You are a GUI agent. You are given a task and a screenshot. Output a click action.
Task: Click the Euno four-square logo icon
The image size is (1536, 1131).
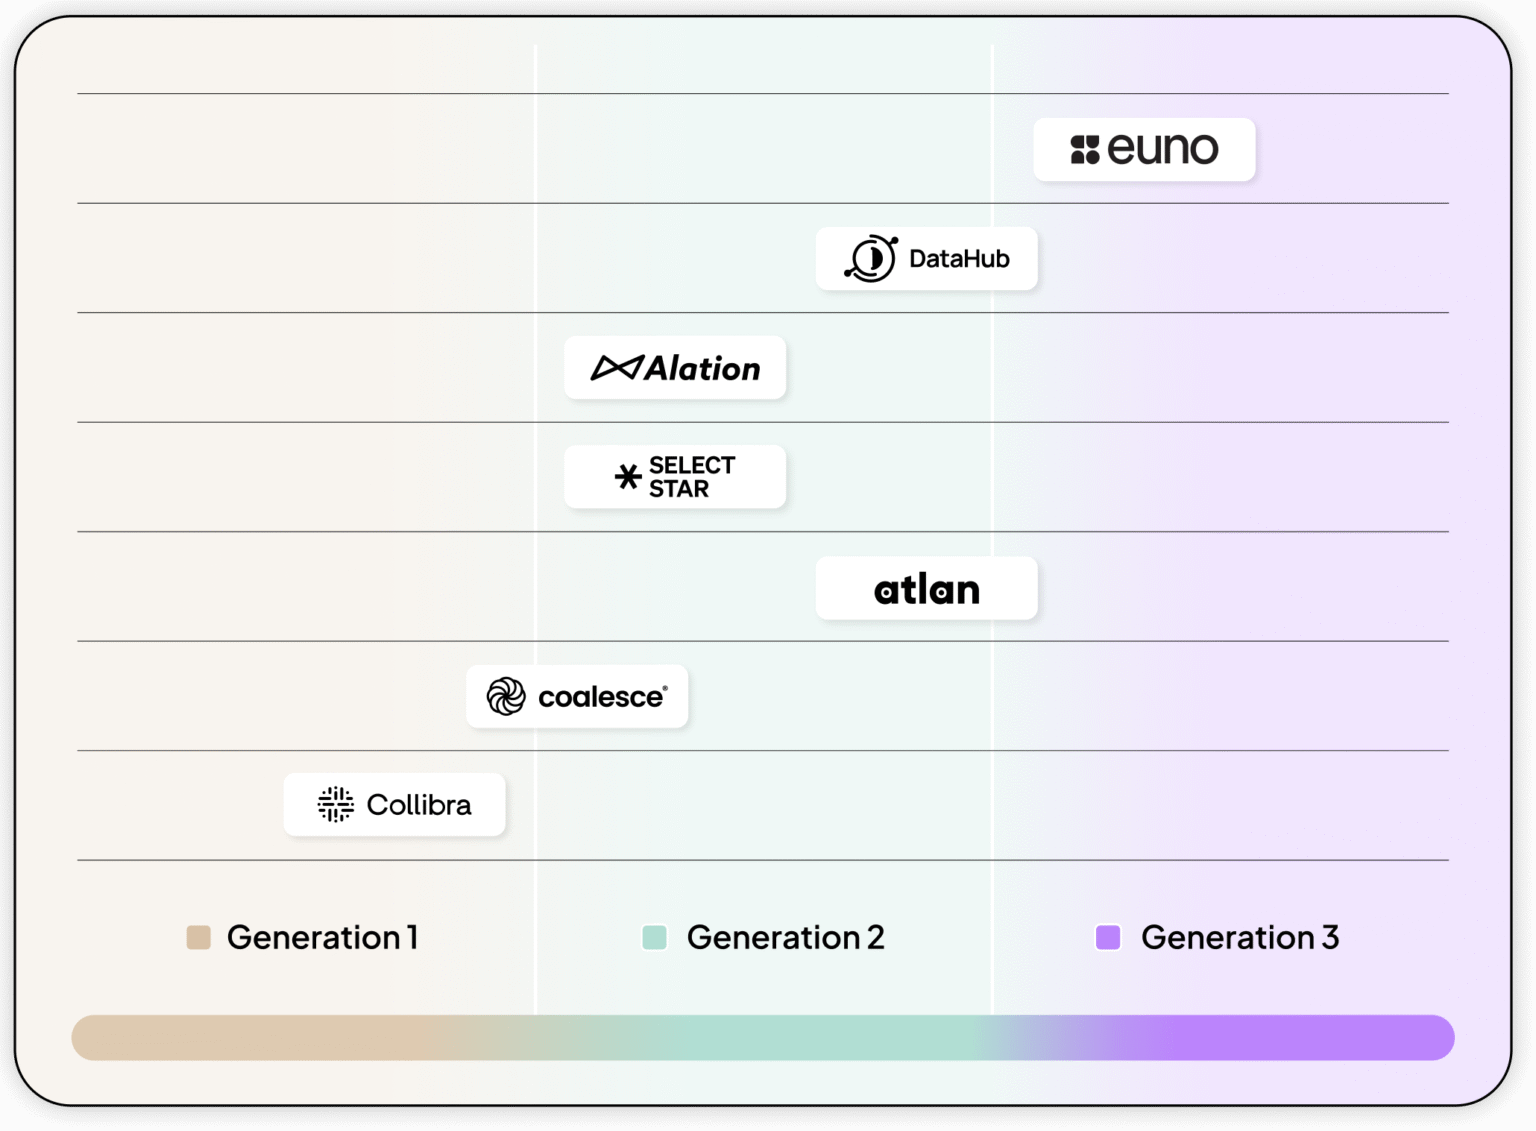point(1085,150)
